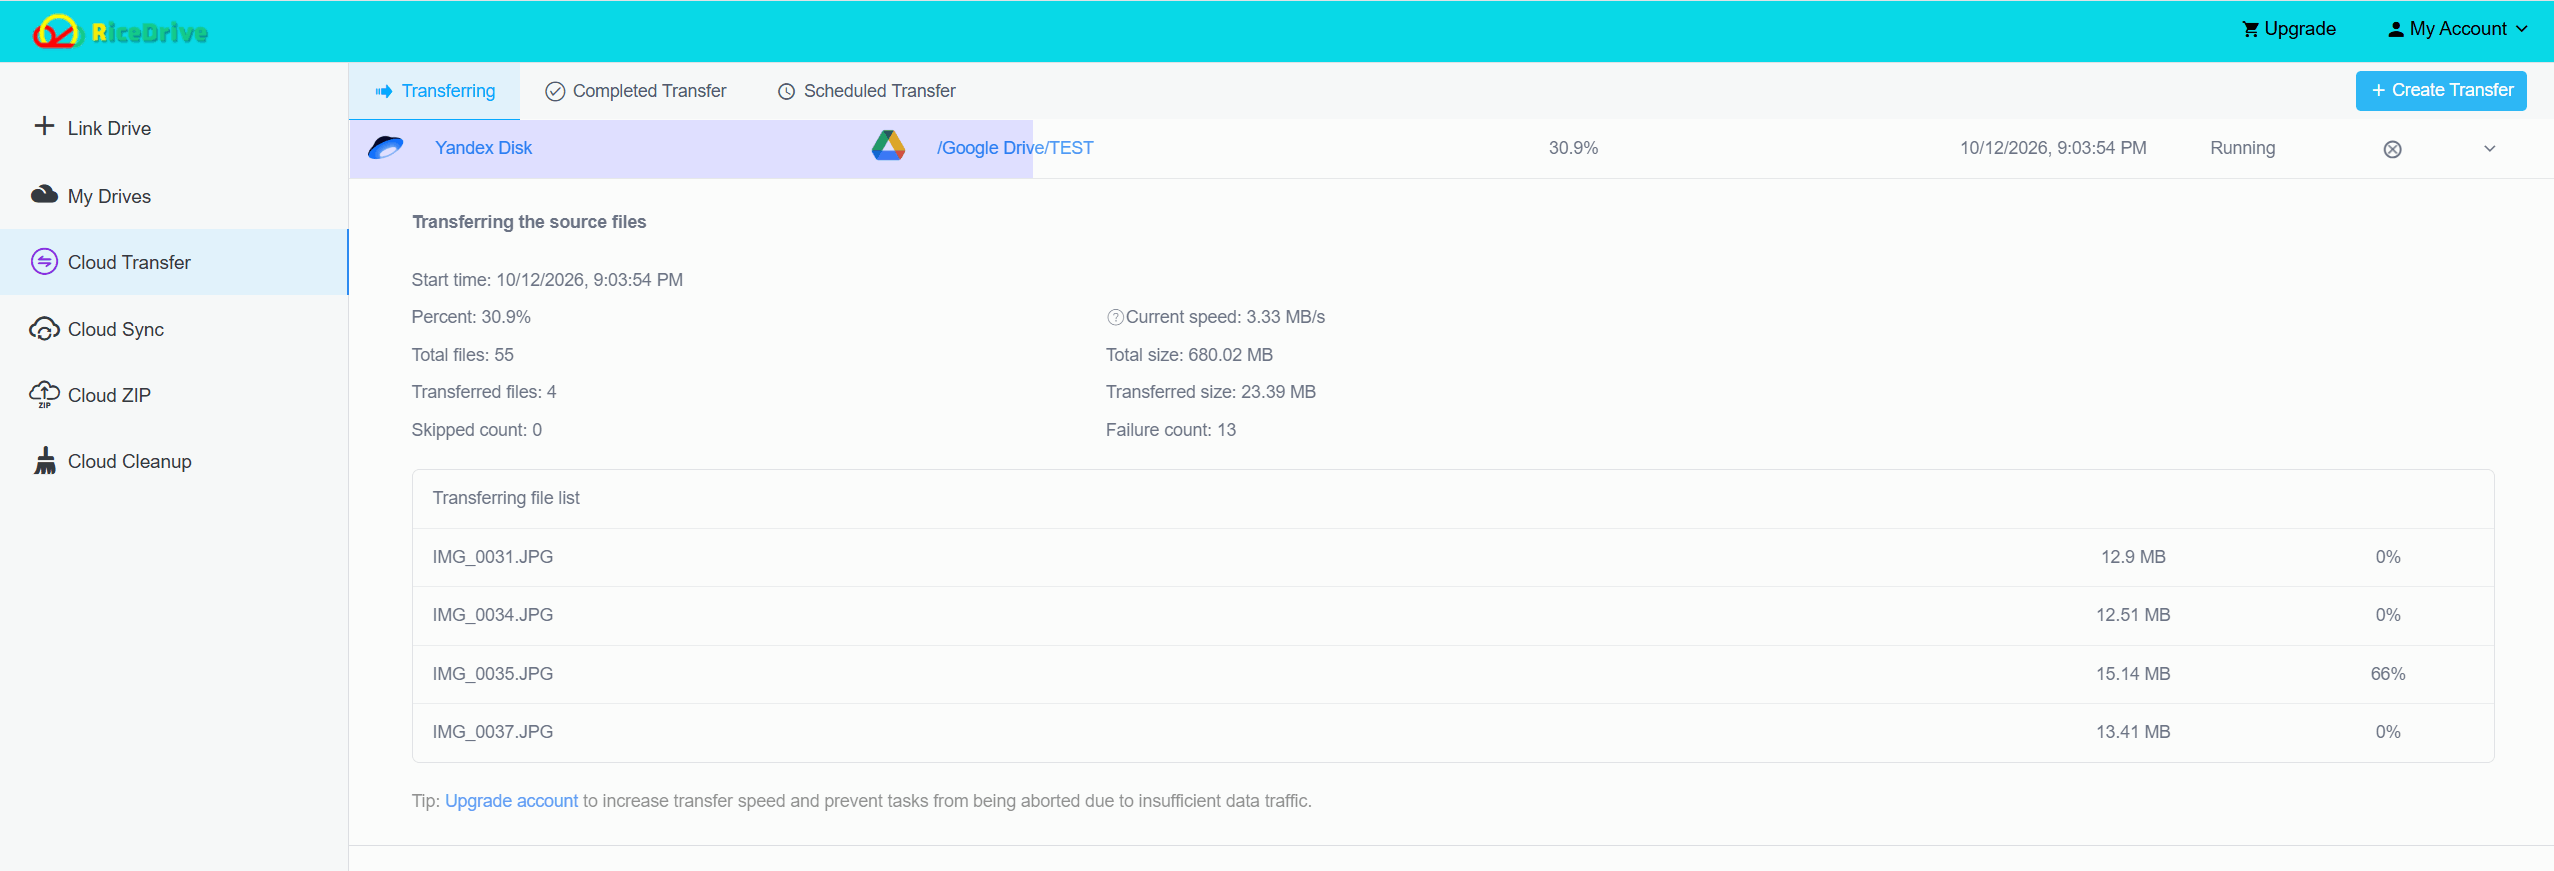2554x871 pixels.
Task: Click the Running status label
Action: point(2242,148)
